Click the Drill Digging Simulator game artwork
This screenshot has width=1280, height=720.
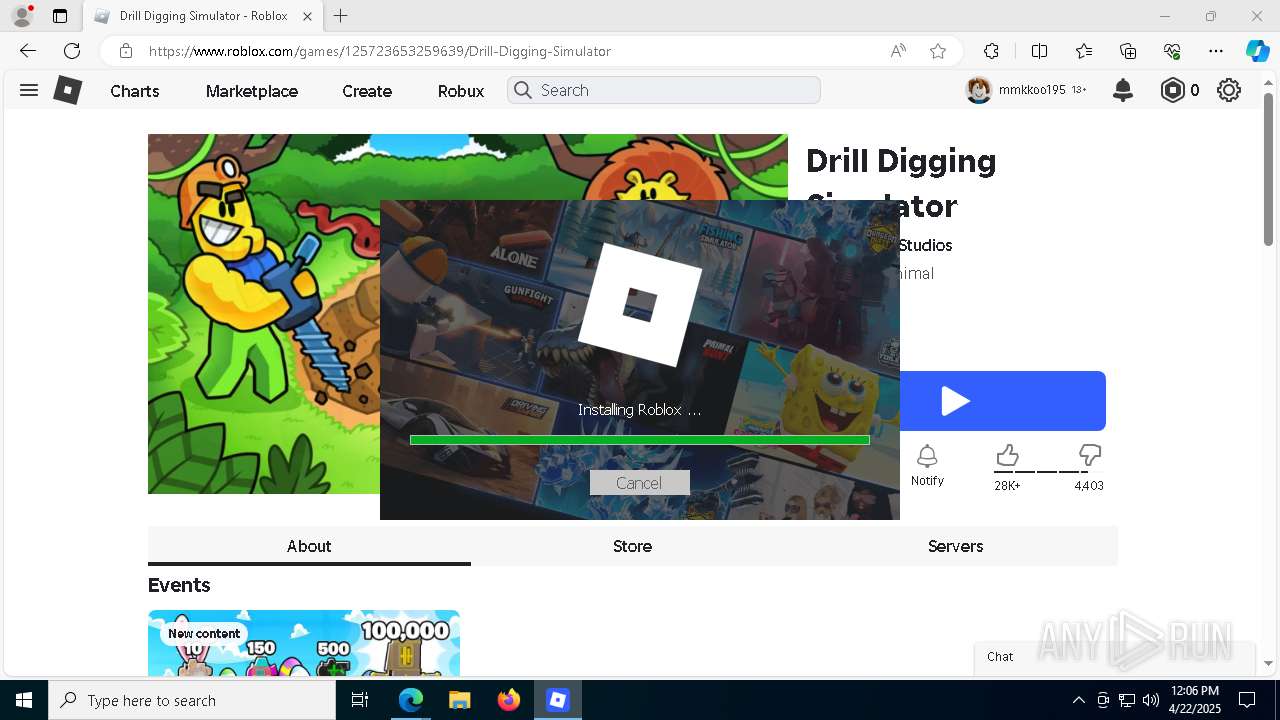[264, 314]
